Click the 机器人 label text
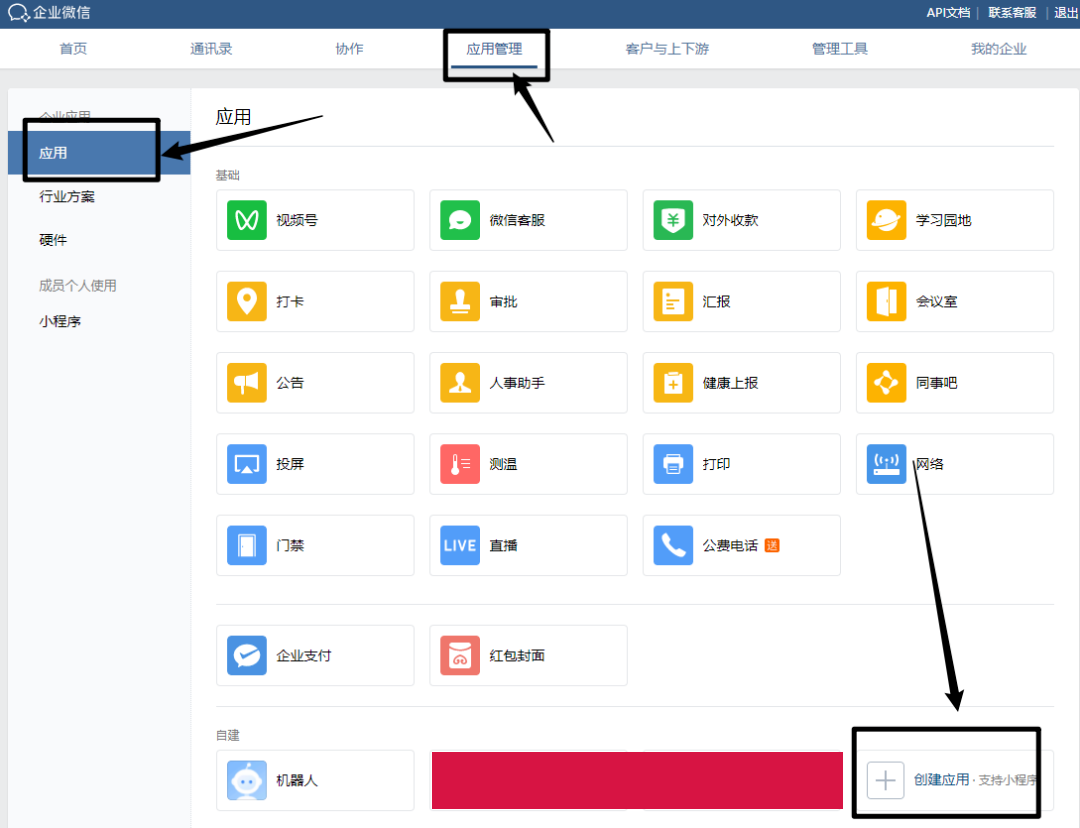The image size is (1080, 828). pos(297,780)
